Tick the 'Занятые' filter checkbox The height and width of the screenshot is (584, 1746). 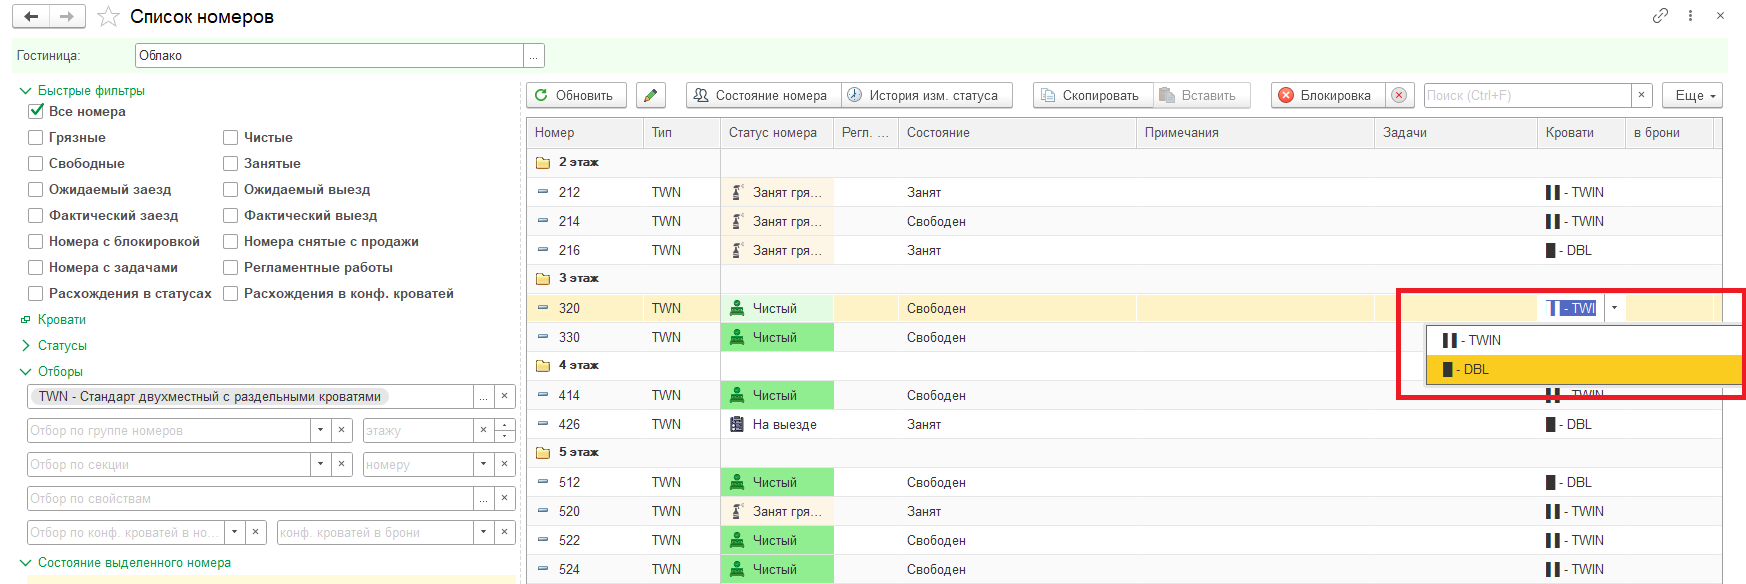[231, 163]
